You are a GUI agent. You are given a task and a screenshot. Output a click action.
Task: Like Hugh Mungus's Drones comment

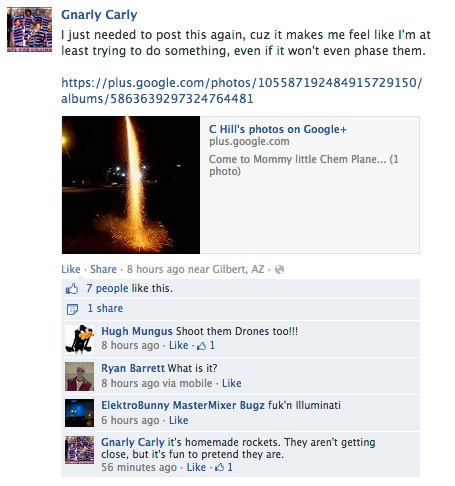179,345
